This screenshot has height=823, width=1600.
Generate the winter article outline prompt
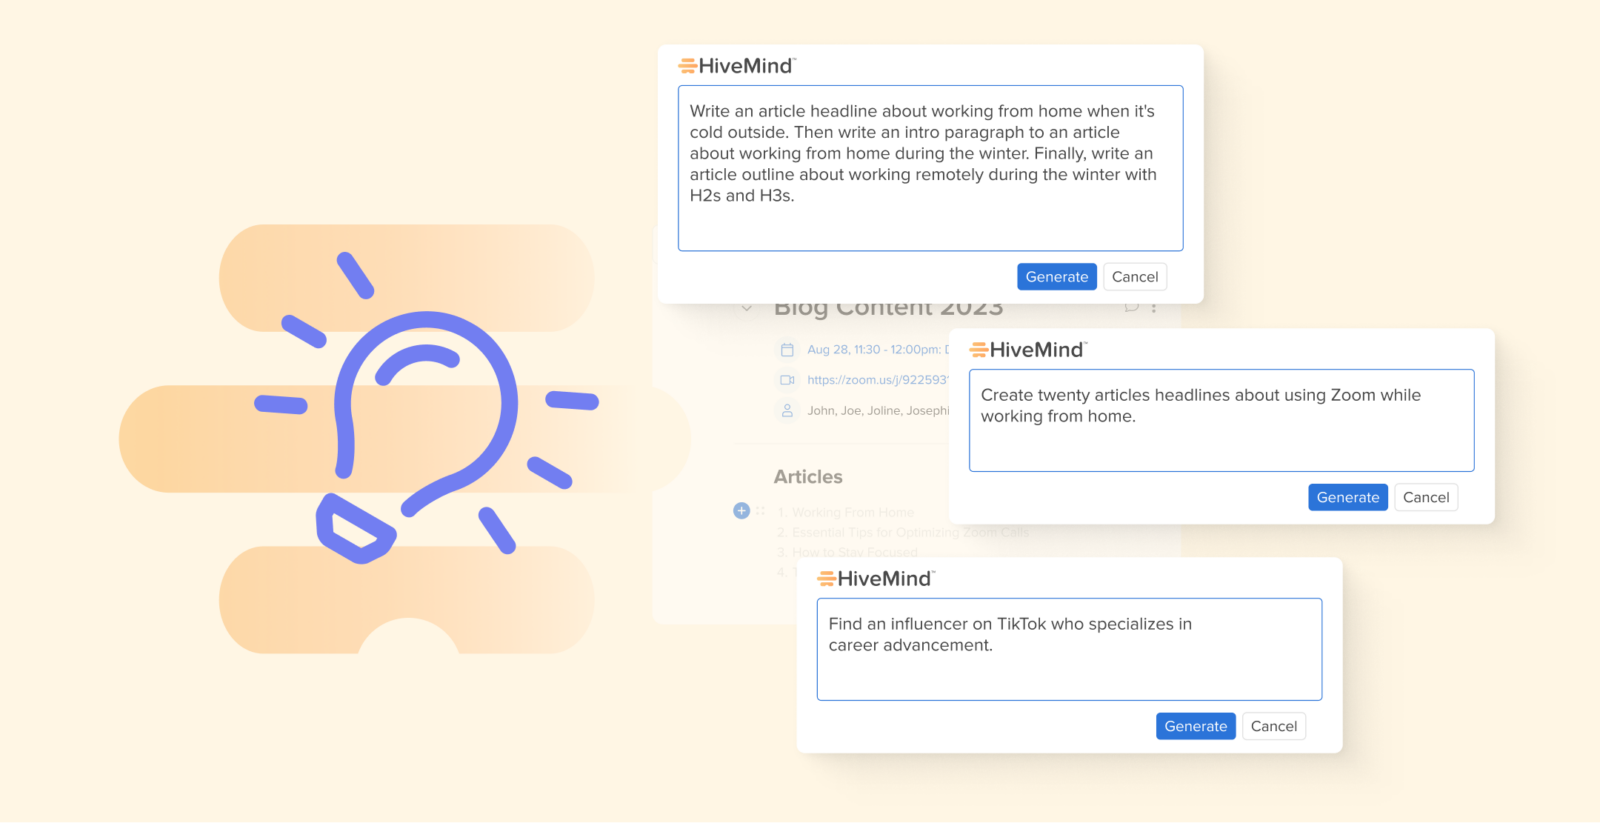tap(1056, 276)
